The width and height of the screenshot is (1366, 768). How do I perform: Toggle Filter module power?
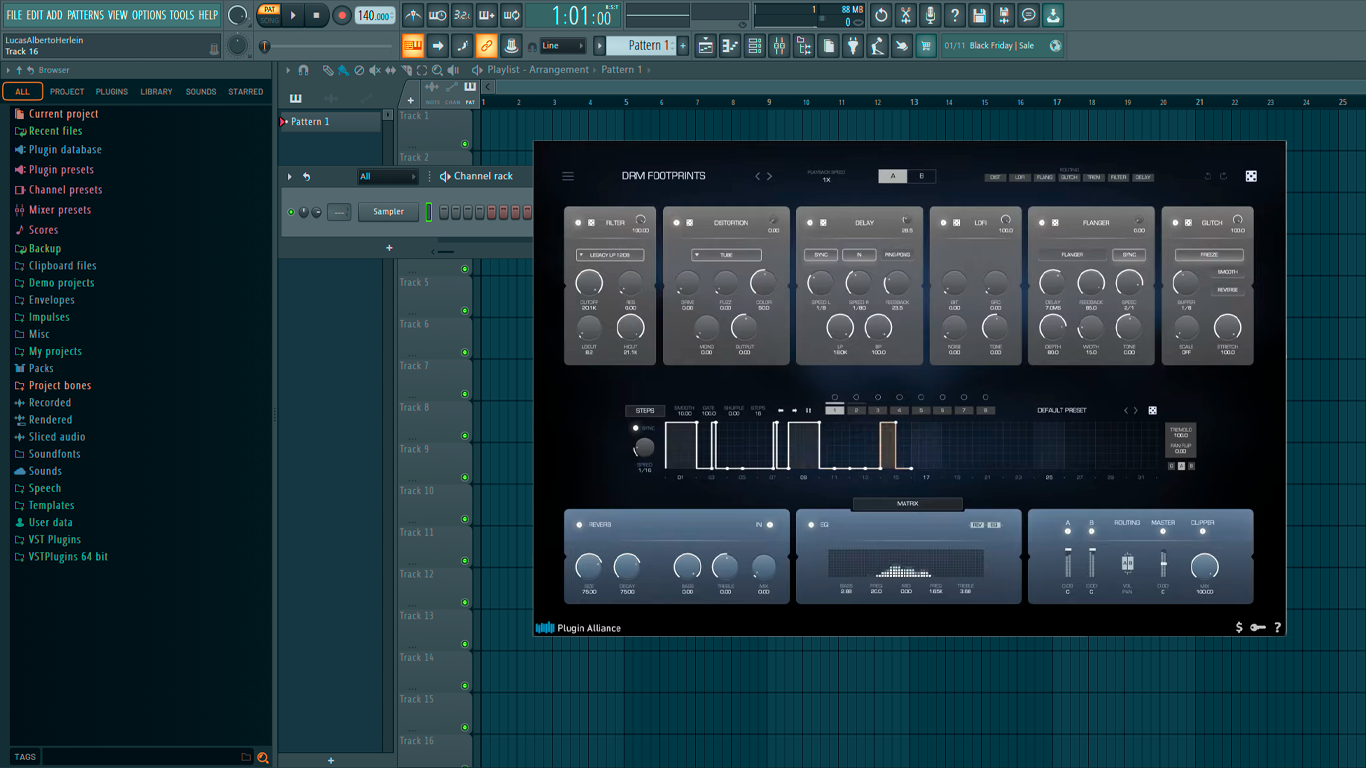tap(578, 223)
